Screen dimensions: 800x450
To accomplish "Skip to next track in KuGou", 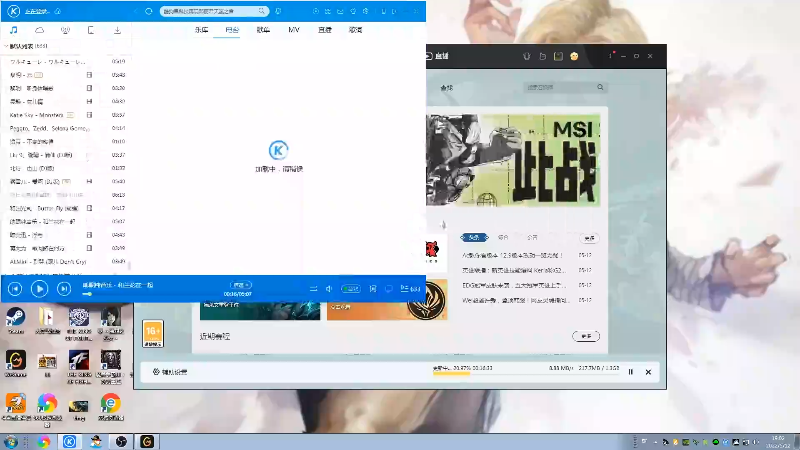I will [x=64, y=289].
